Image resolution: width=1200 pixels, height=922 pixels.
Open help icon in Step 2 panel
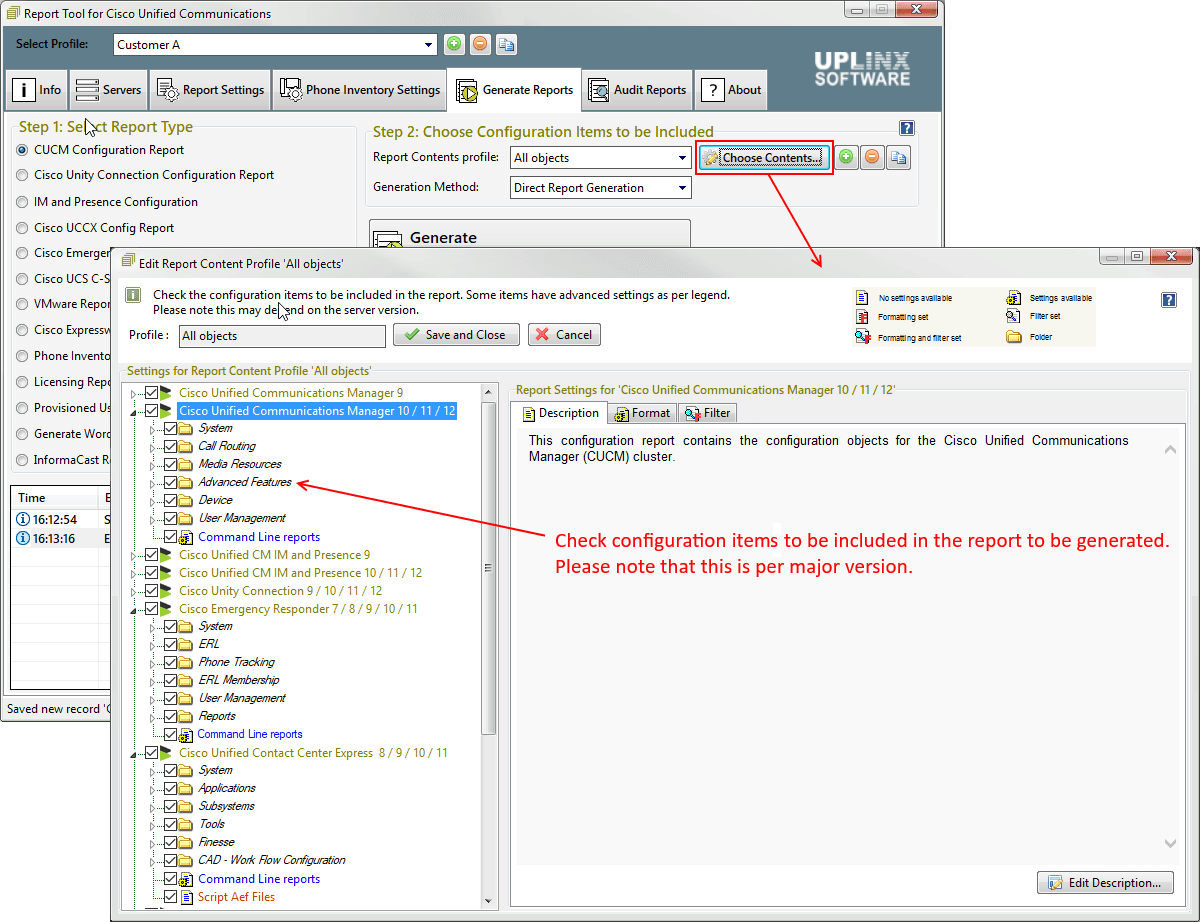tap(907, 128)
